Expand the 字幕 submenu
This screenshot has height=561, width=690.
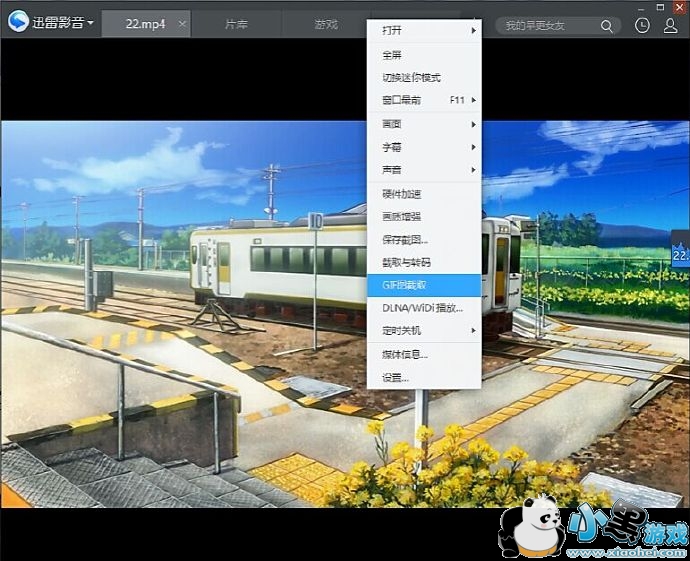tap(424, 147)
